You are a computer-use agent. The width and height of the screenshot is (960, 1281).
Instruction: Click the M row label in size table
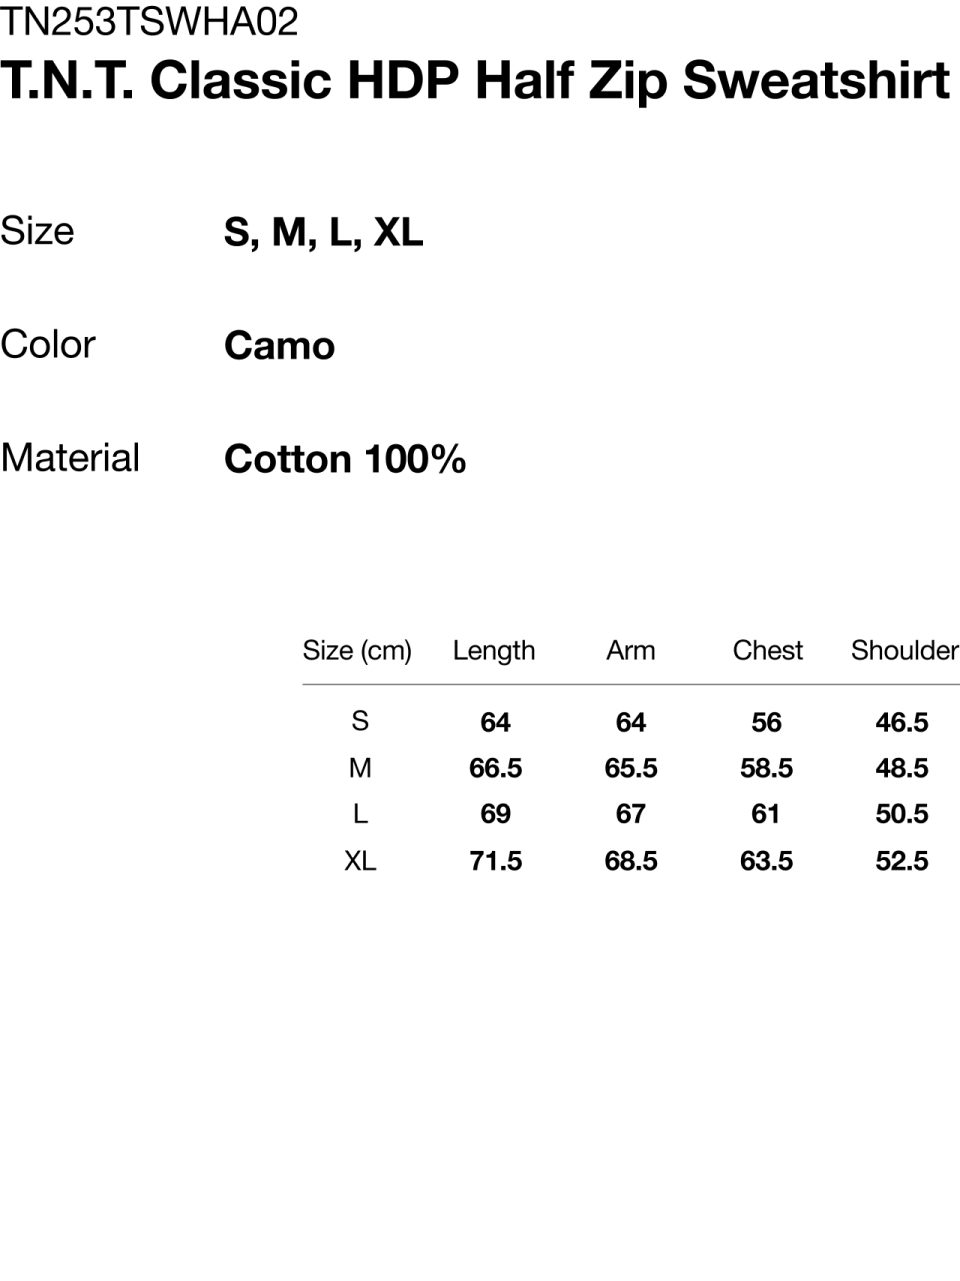click(x=360, y=768)
